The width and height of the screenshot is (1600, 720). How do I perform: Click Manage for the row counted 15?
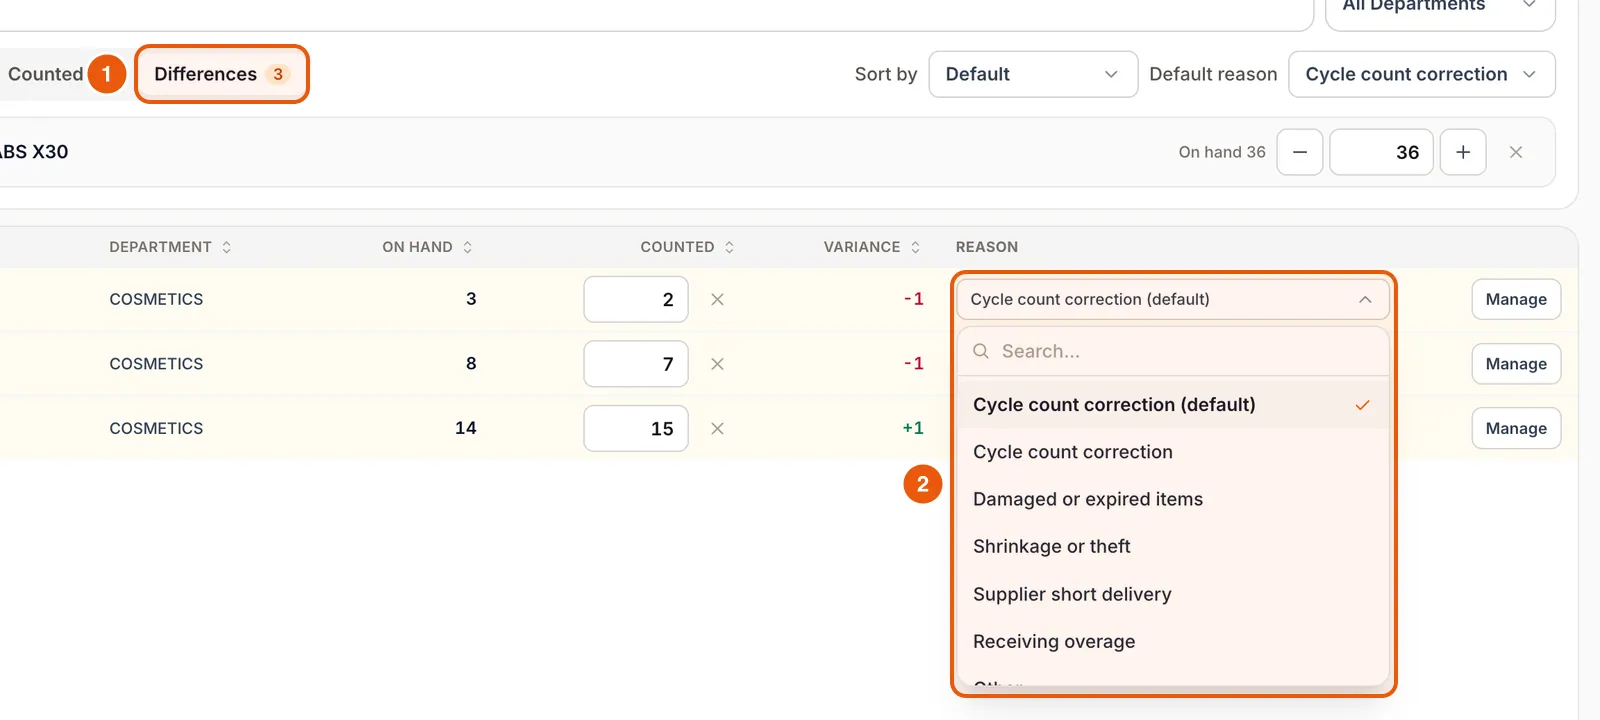click(x=1516, y=428)
